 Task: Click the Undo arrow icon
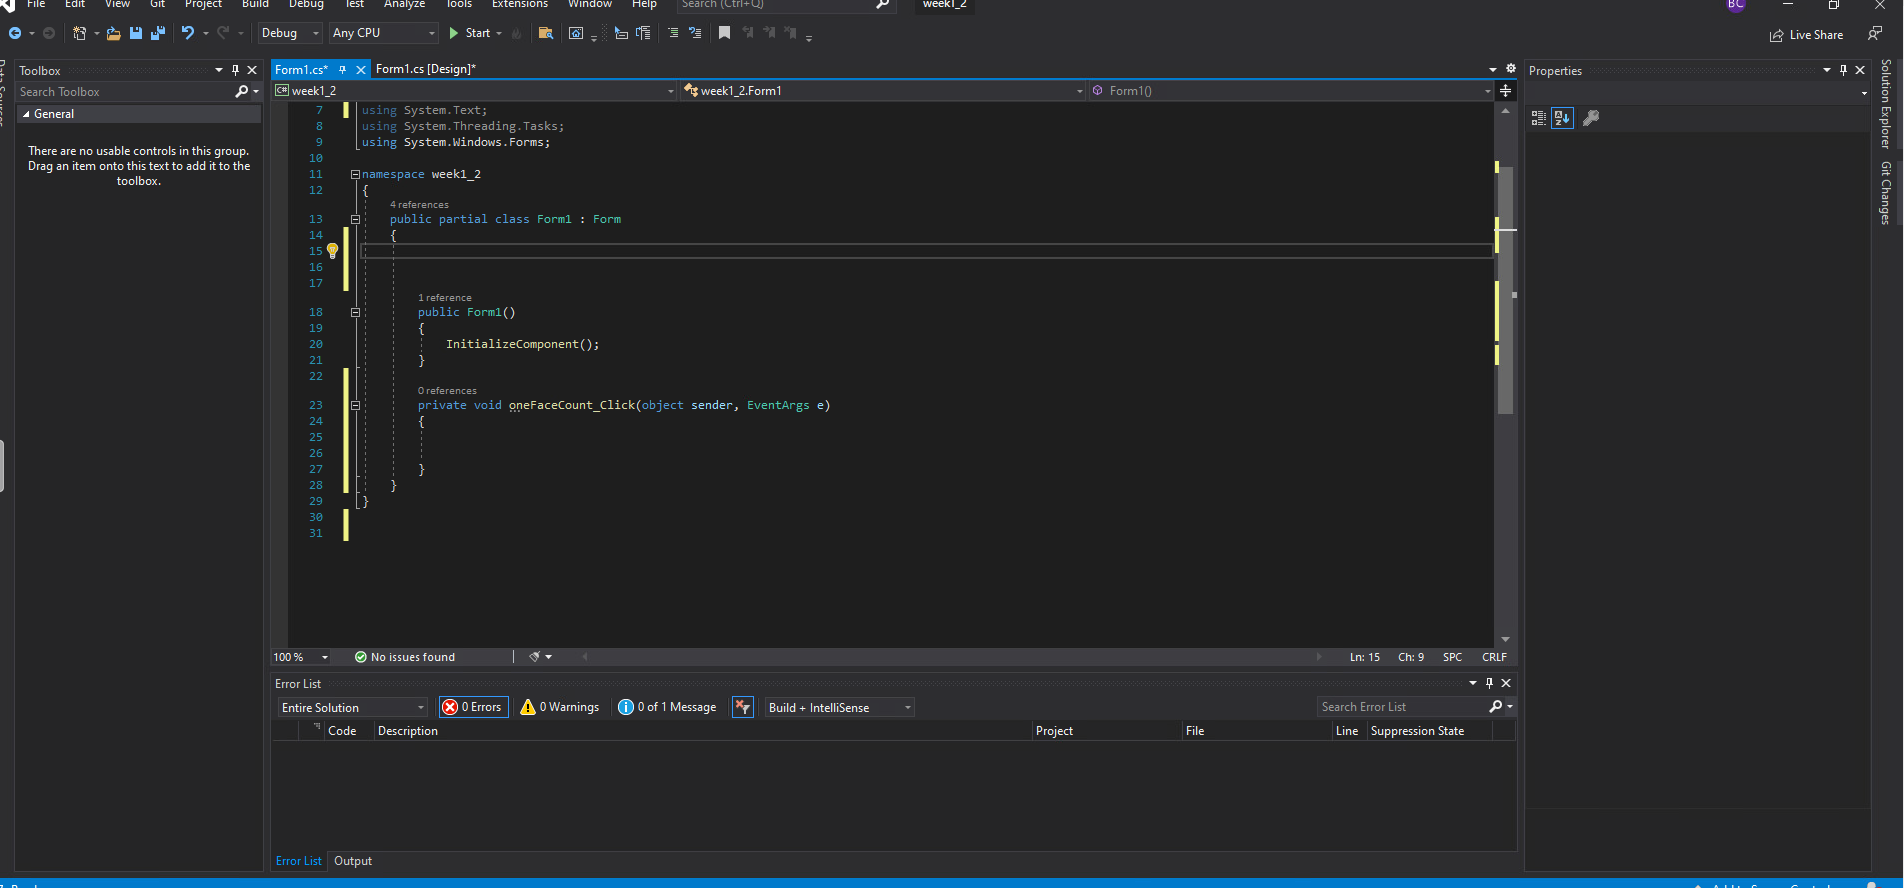[x=187, y=33]
